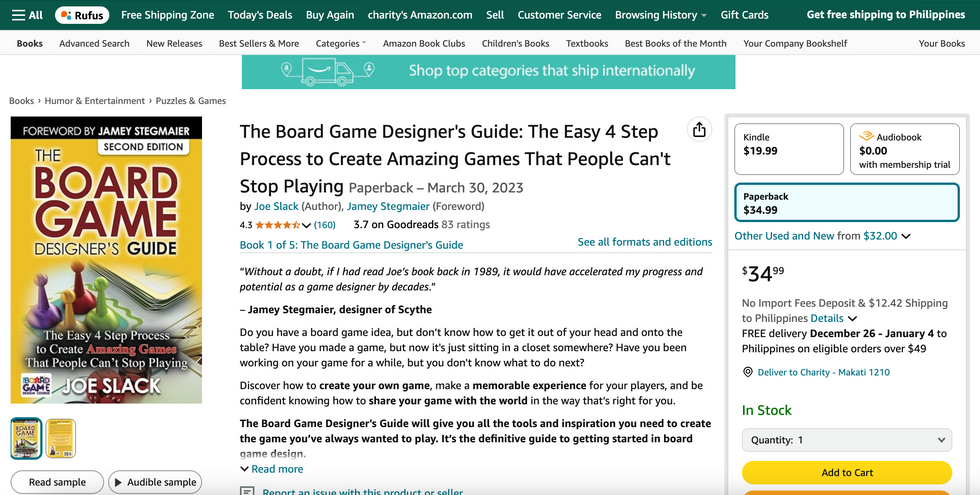Viewport: 980px width, 495px height.
Task: Click Report an issue with this product
Action: [x=362, y=492]
